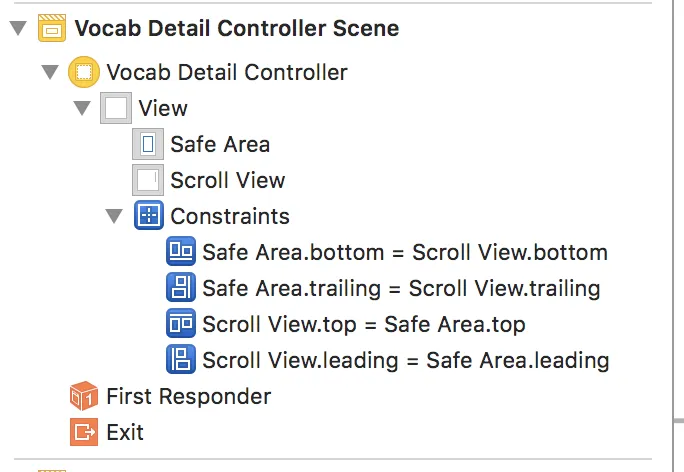684x472 pixels.
Task: Click the Scroll View.top constraint icon
Action: pos(180,324)
